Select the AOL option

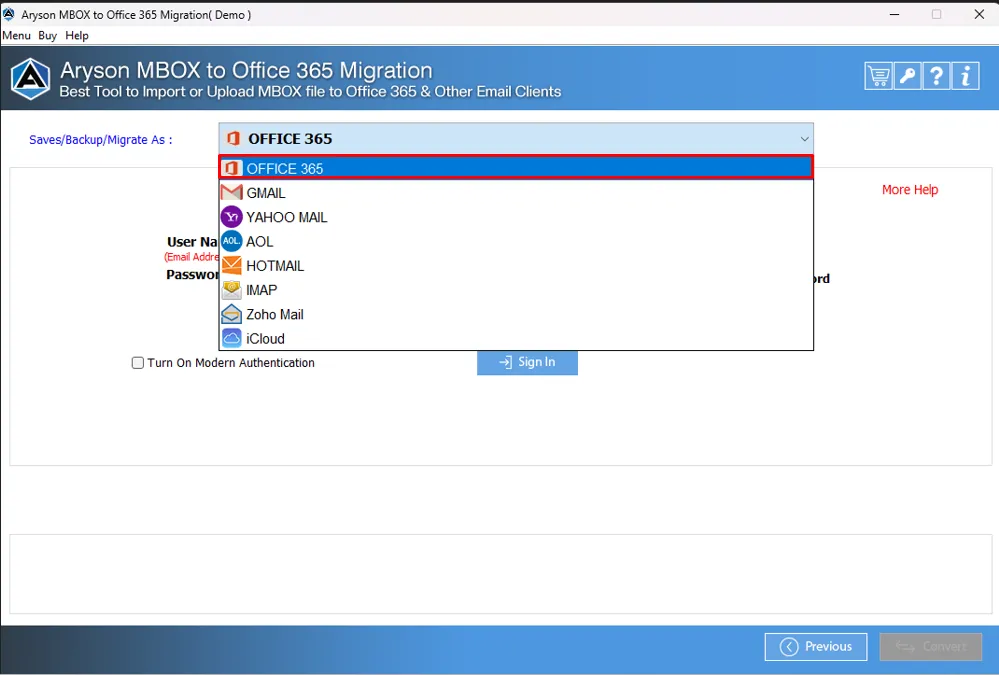click(516, 241)
